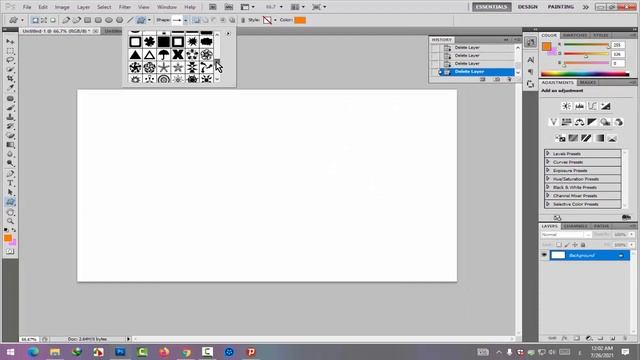The width and height of the screenshot is (640, 360).
Task: Select the Clone Stamp tool
Action: pyautogui.click(x=10, y=117)
